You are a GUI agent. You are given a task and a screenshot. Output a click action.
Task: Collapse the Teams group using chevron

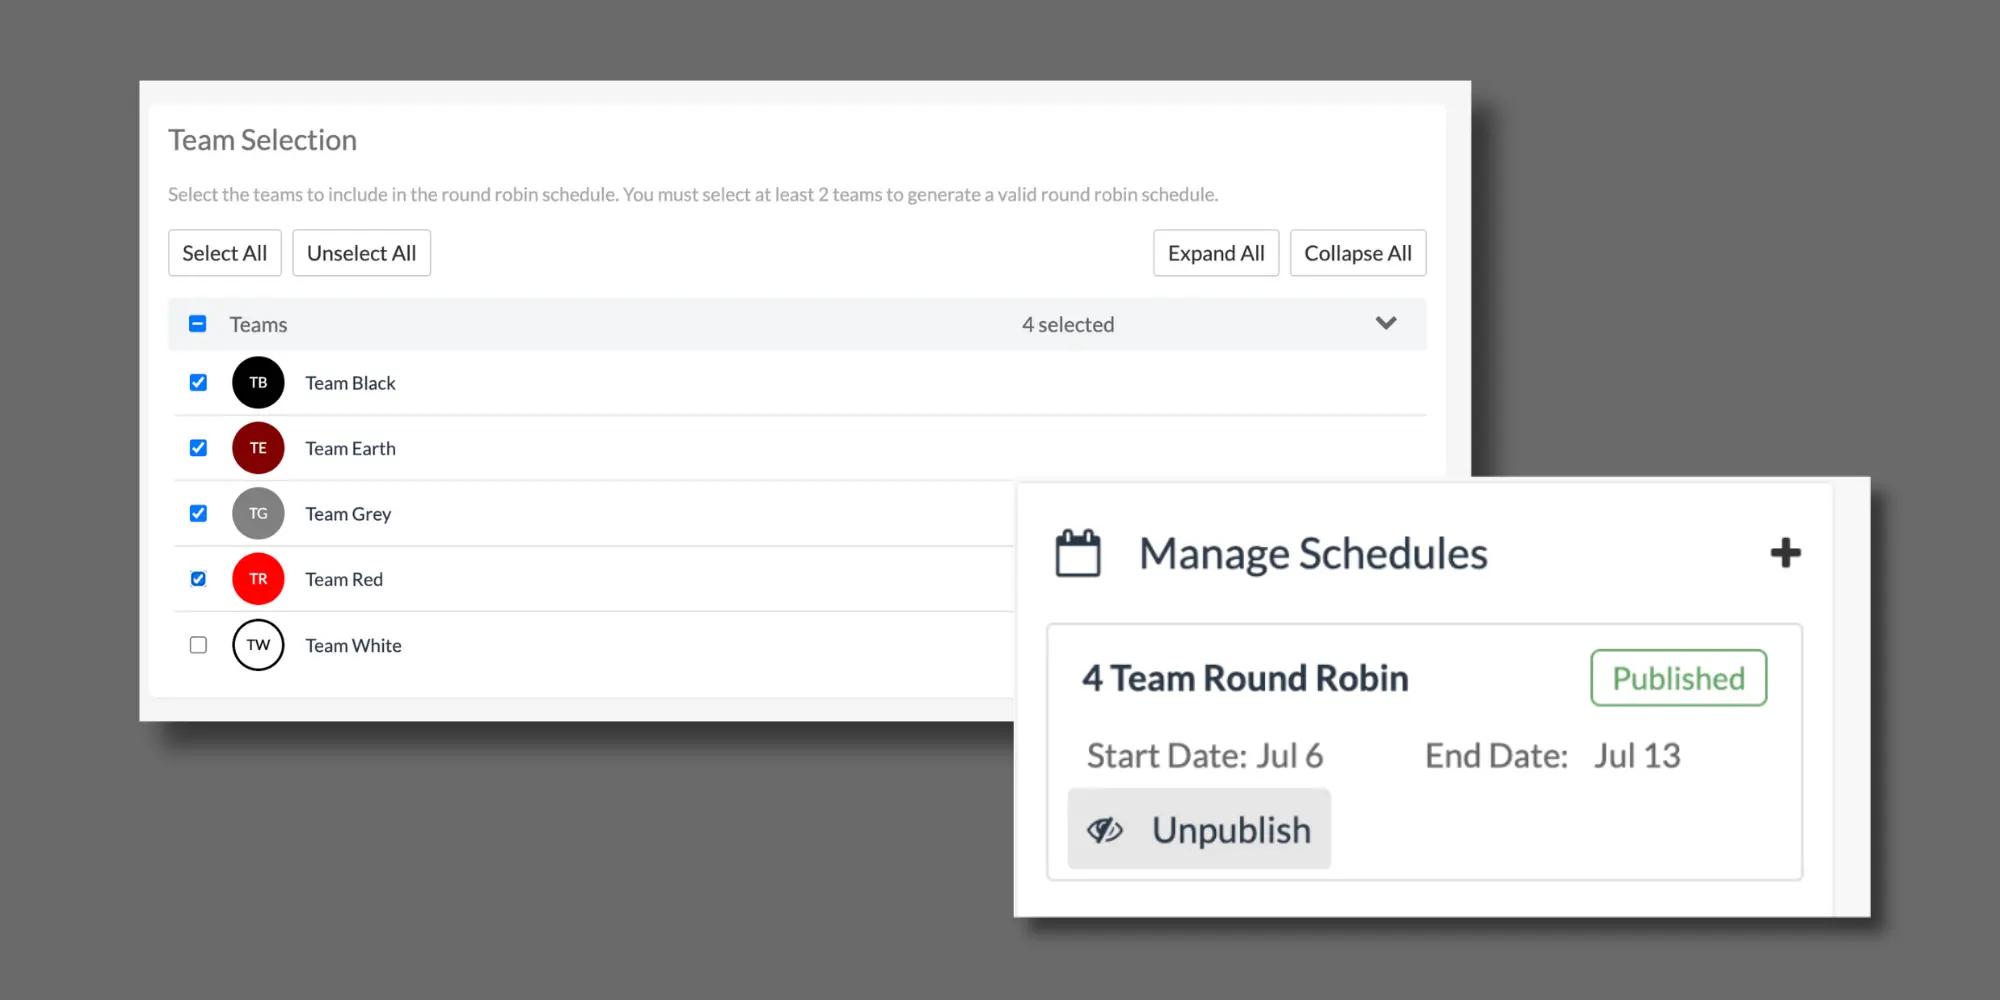coord(1385,323)
